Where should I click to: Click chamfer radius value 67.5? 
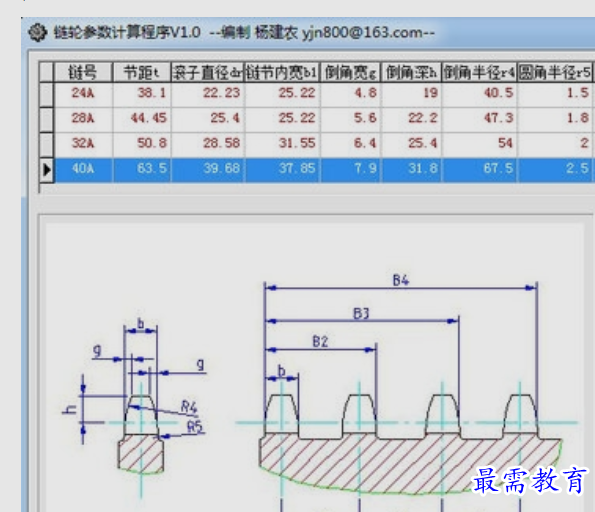click(x=499, y=169)
